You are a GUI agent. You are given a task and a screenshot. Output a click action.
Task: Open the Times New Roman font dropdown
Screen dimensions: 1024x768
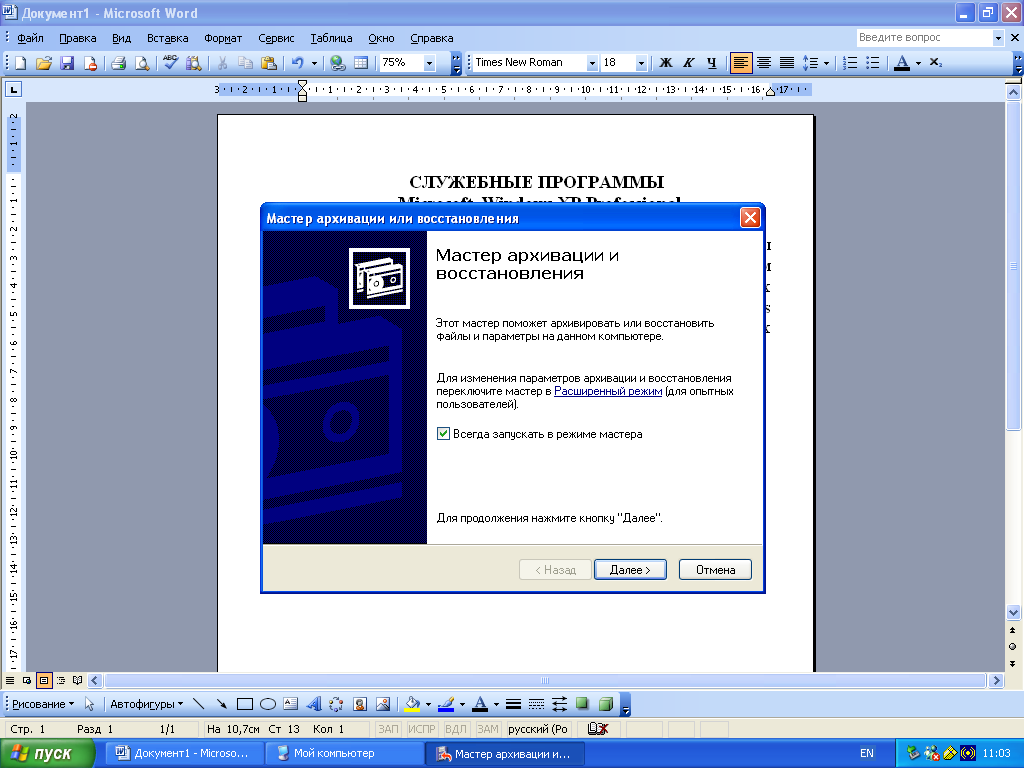592,63
